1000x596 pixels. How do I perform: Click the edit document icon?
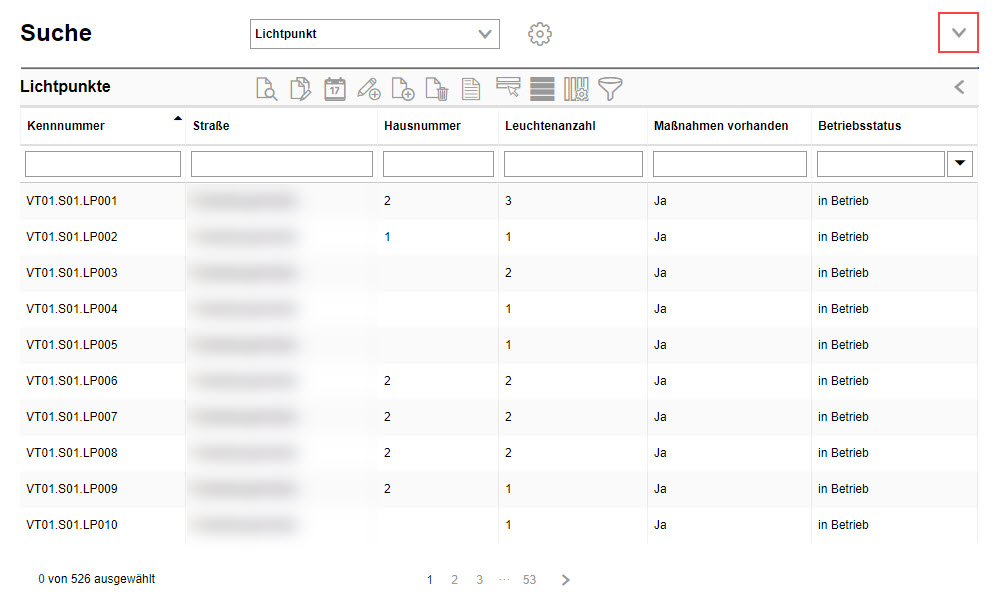tap(300, 88)
